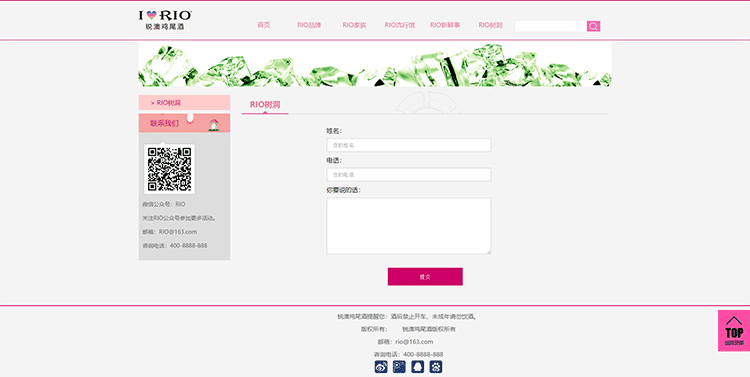Open the RIO流行馆 navigation item

(x=400, y=25)
